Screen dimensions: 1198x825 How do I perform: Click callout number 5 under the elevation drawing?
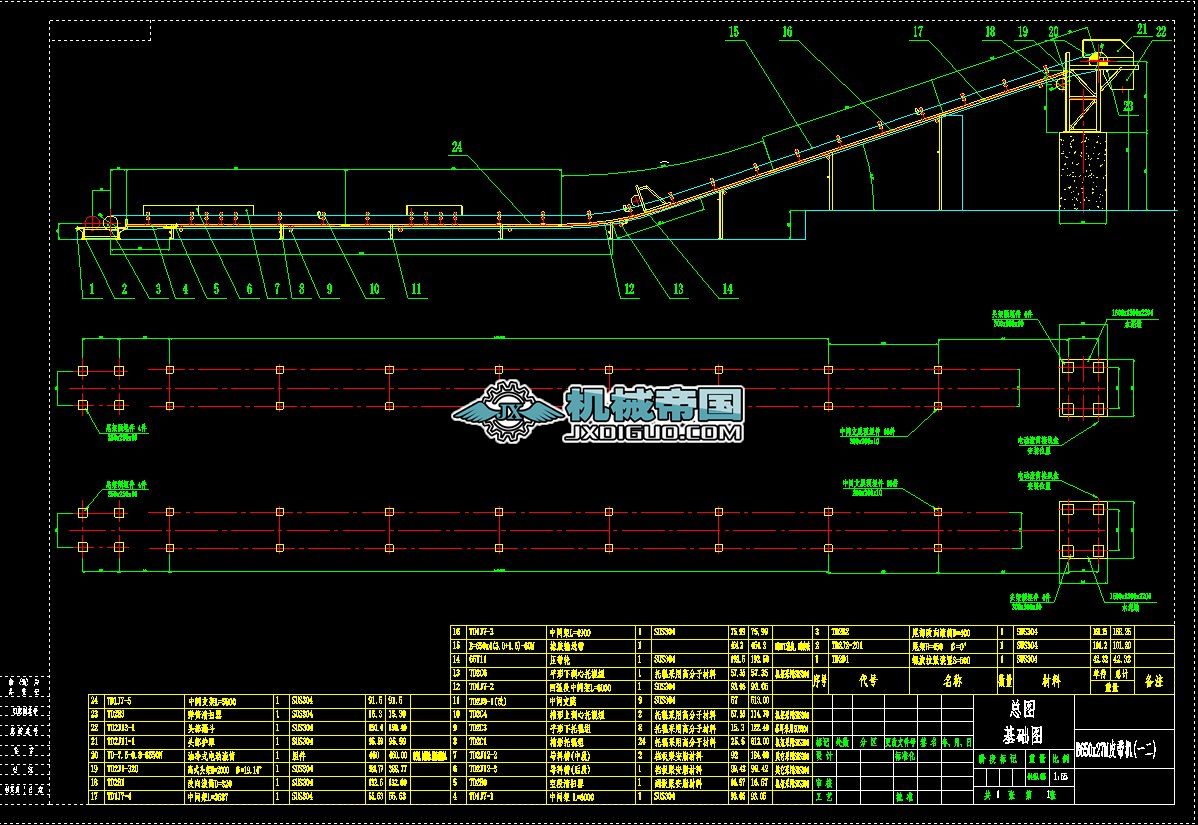pos(216,289)
